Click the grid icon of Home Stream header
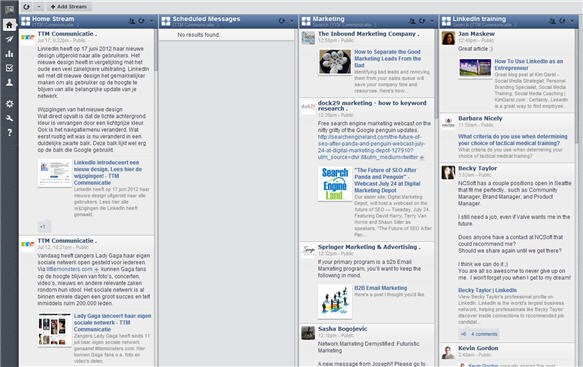 point(26,21)
